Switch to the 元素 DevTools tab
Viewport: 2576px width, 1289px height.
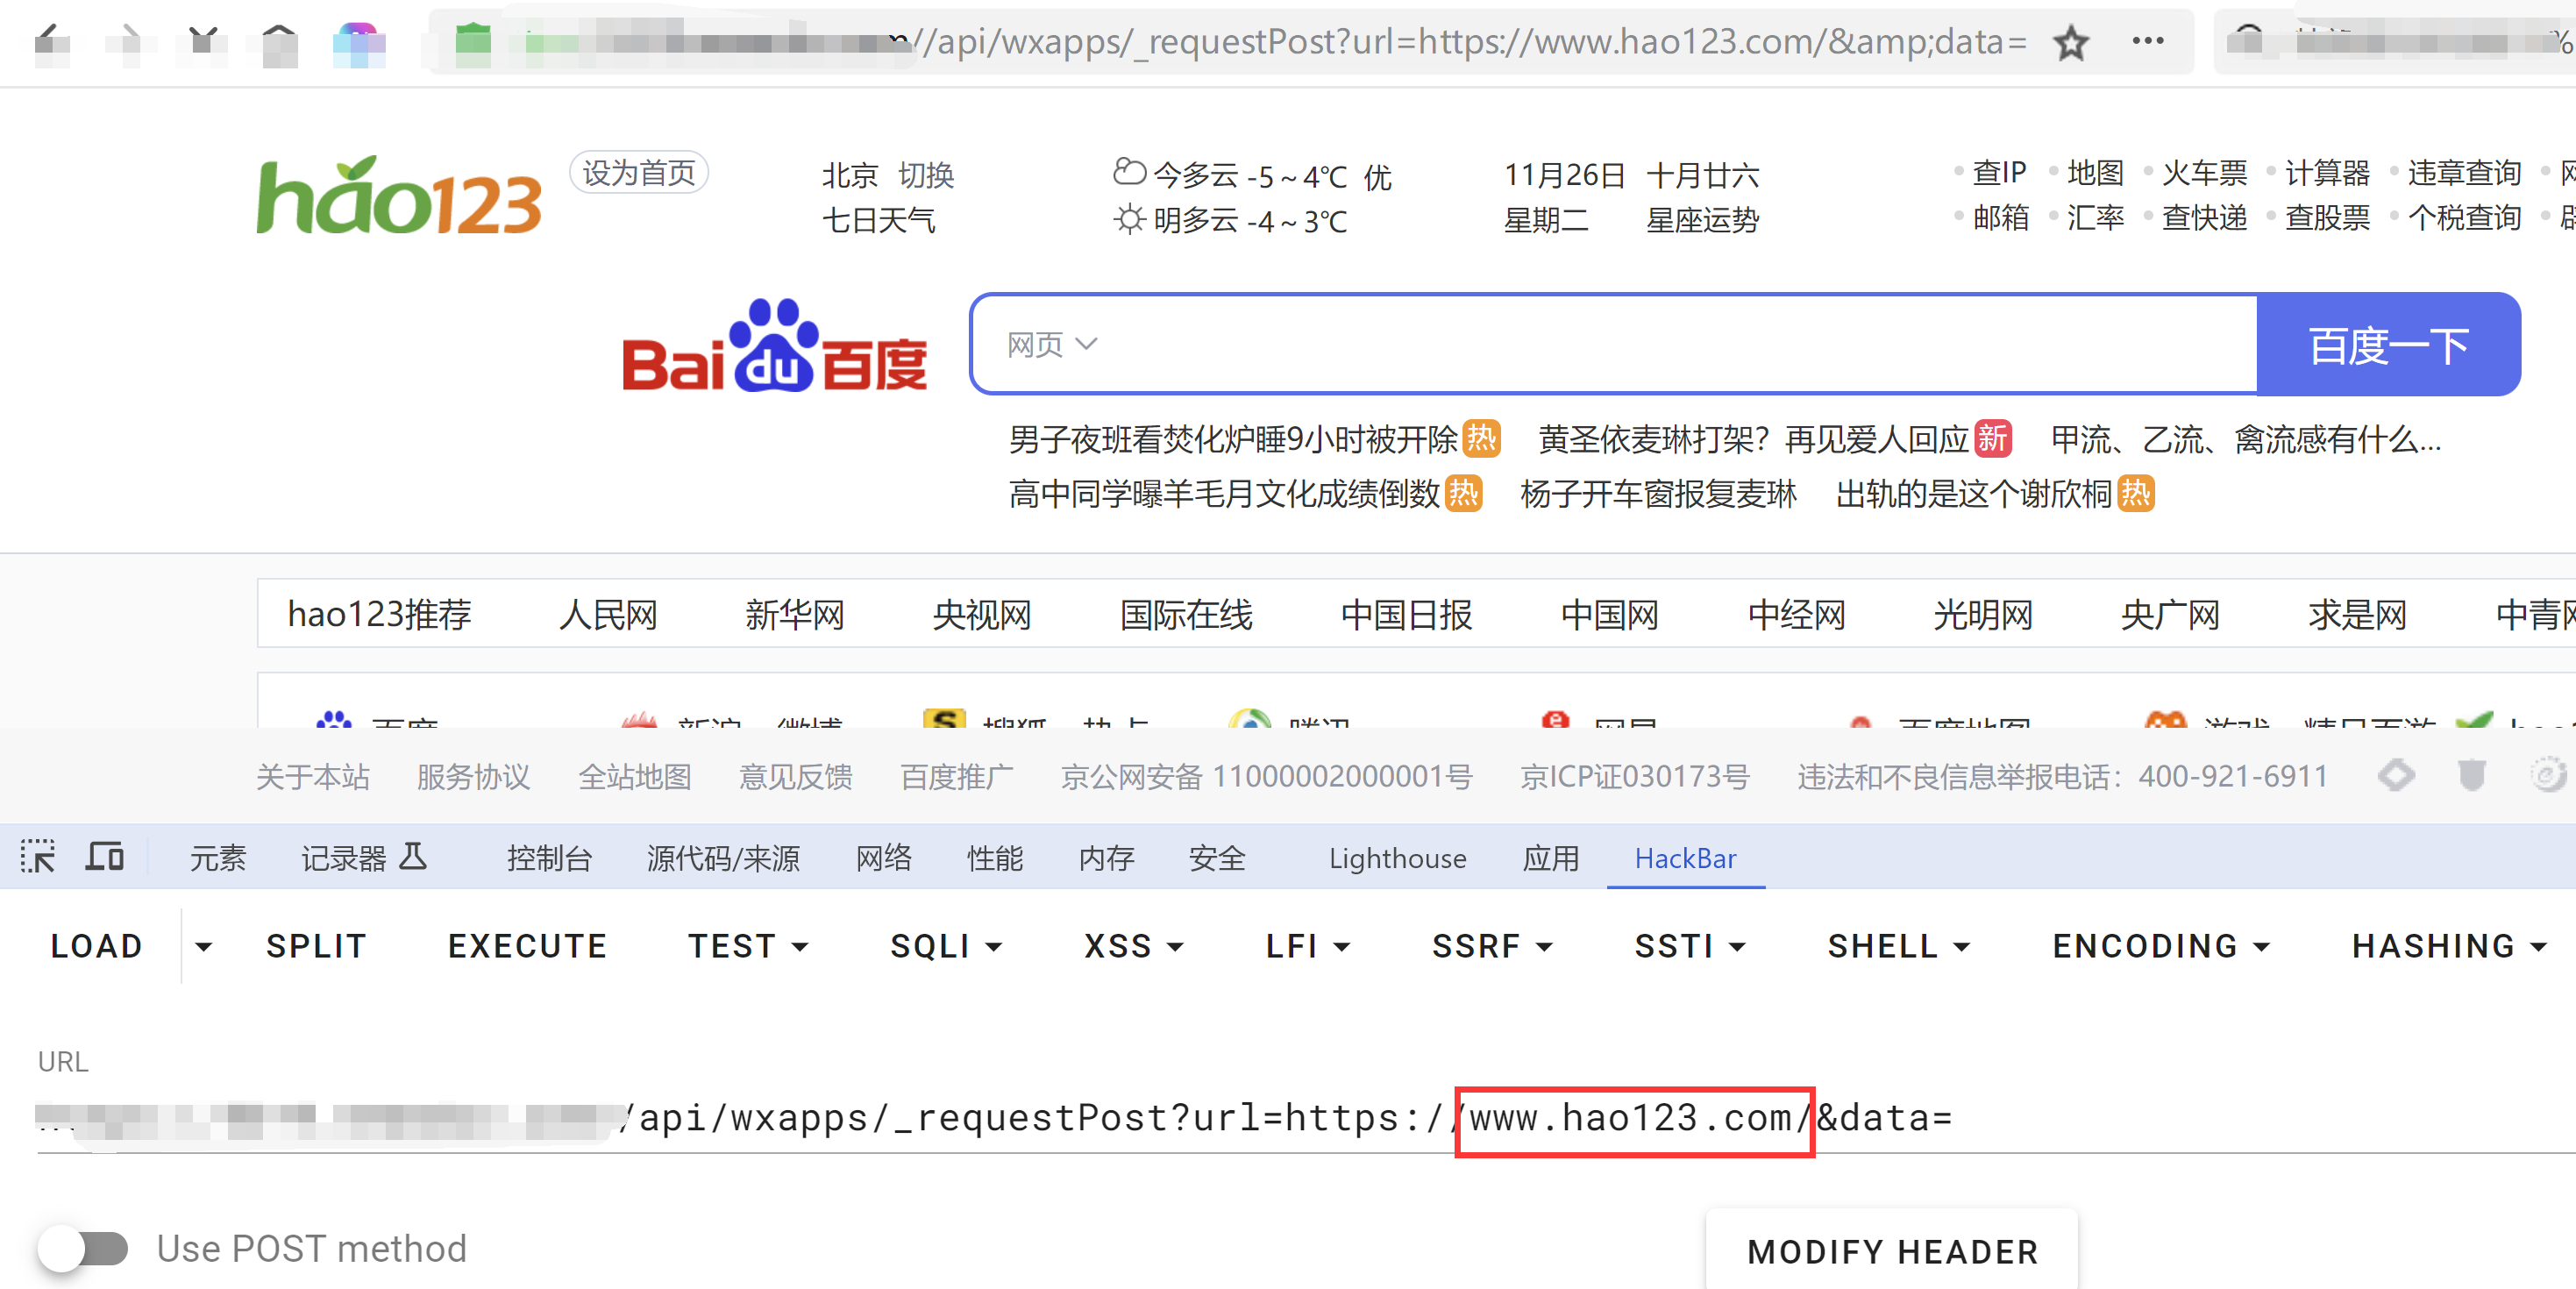(x=217, y=858)
